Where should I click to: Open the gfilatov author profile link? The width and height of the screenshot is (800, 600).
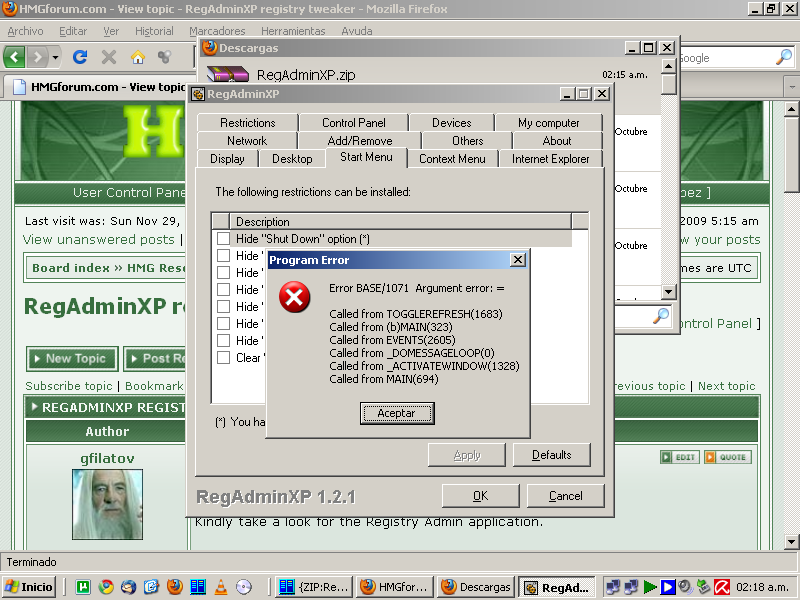[x=108, y=458]
